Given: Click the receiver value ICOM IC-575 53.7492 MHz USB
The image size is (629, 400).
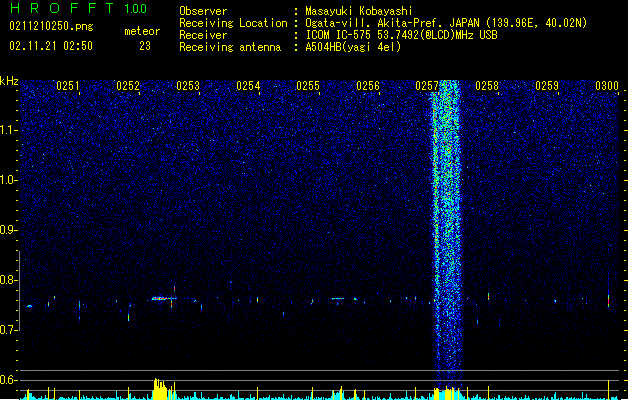Looking at the screenshot, I should click(402, 35).
